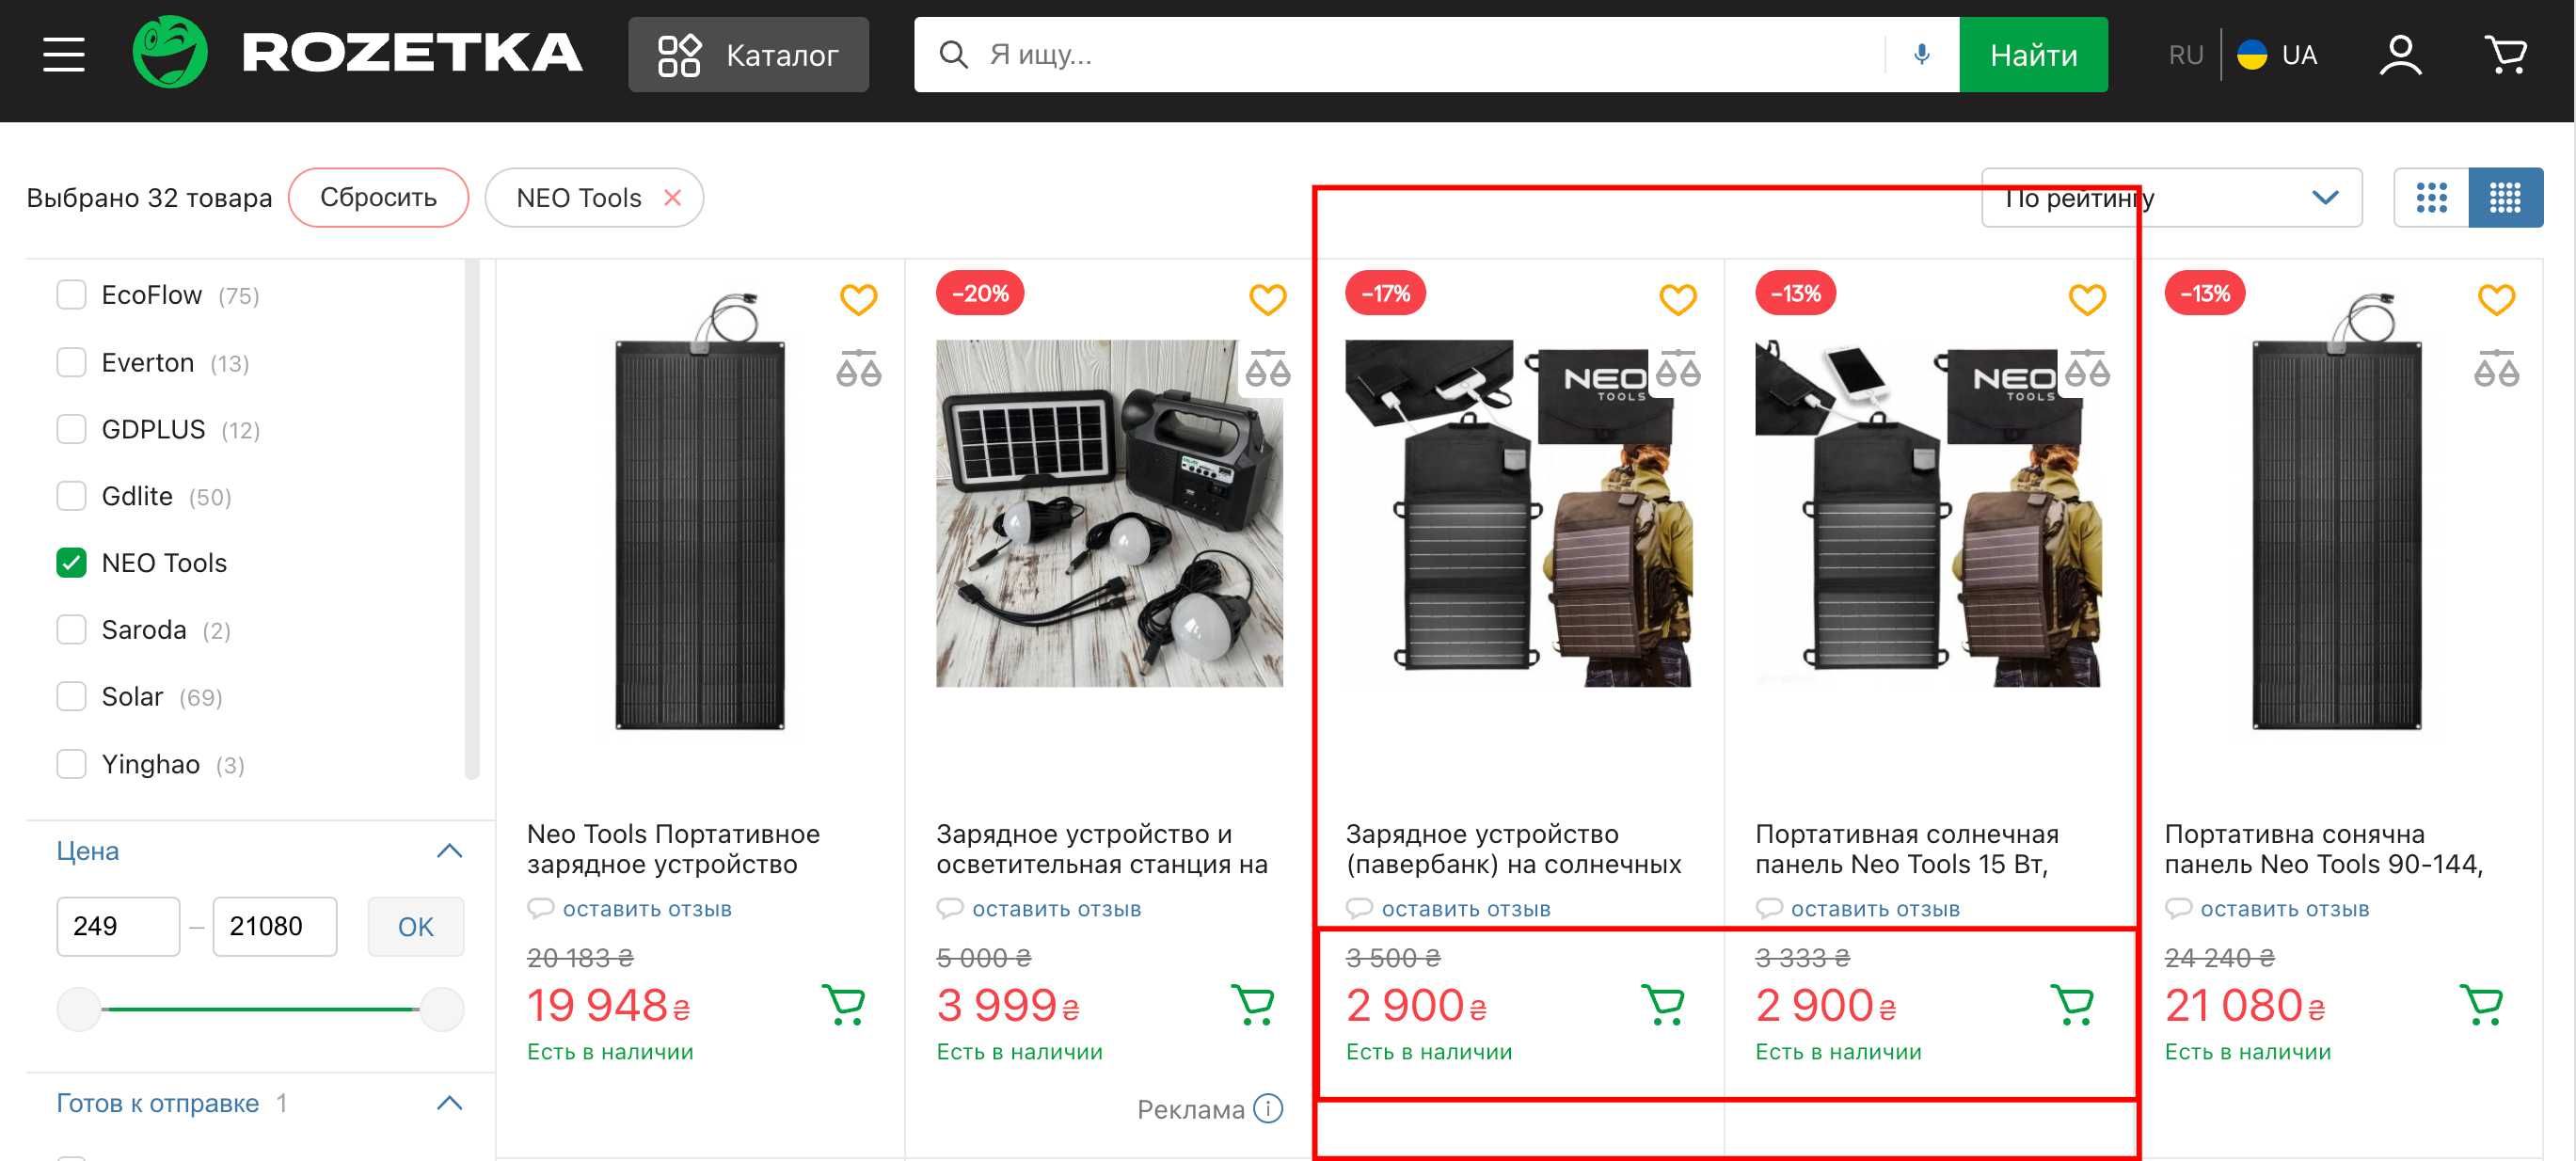2576x1161 pixels.
Task: Check the Everton brand filter
Action: coord(71,361)
